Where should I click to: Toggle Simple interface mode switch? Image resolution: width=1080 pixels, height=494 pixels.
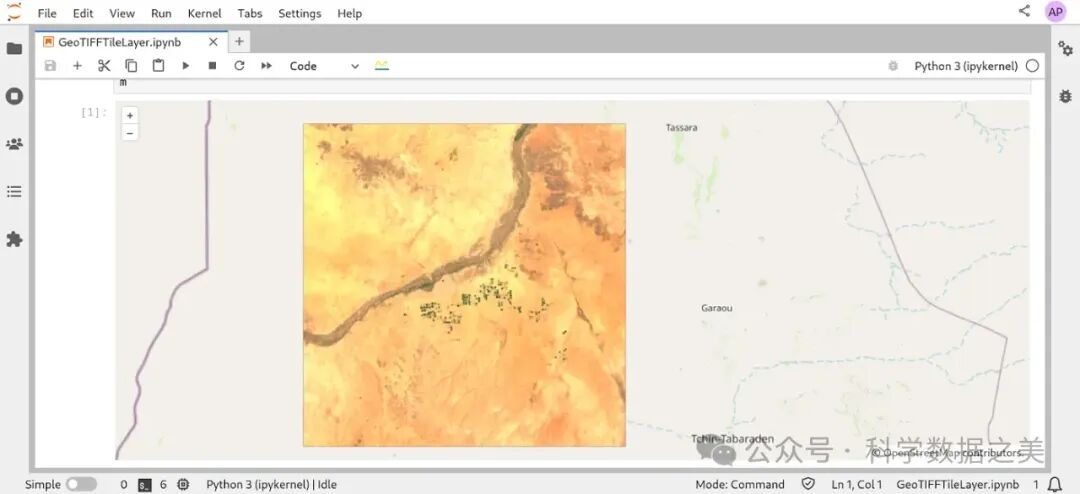(x=81, y=484)
